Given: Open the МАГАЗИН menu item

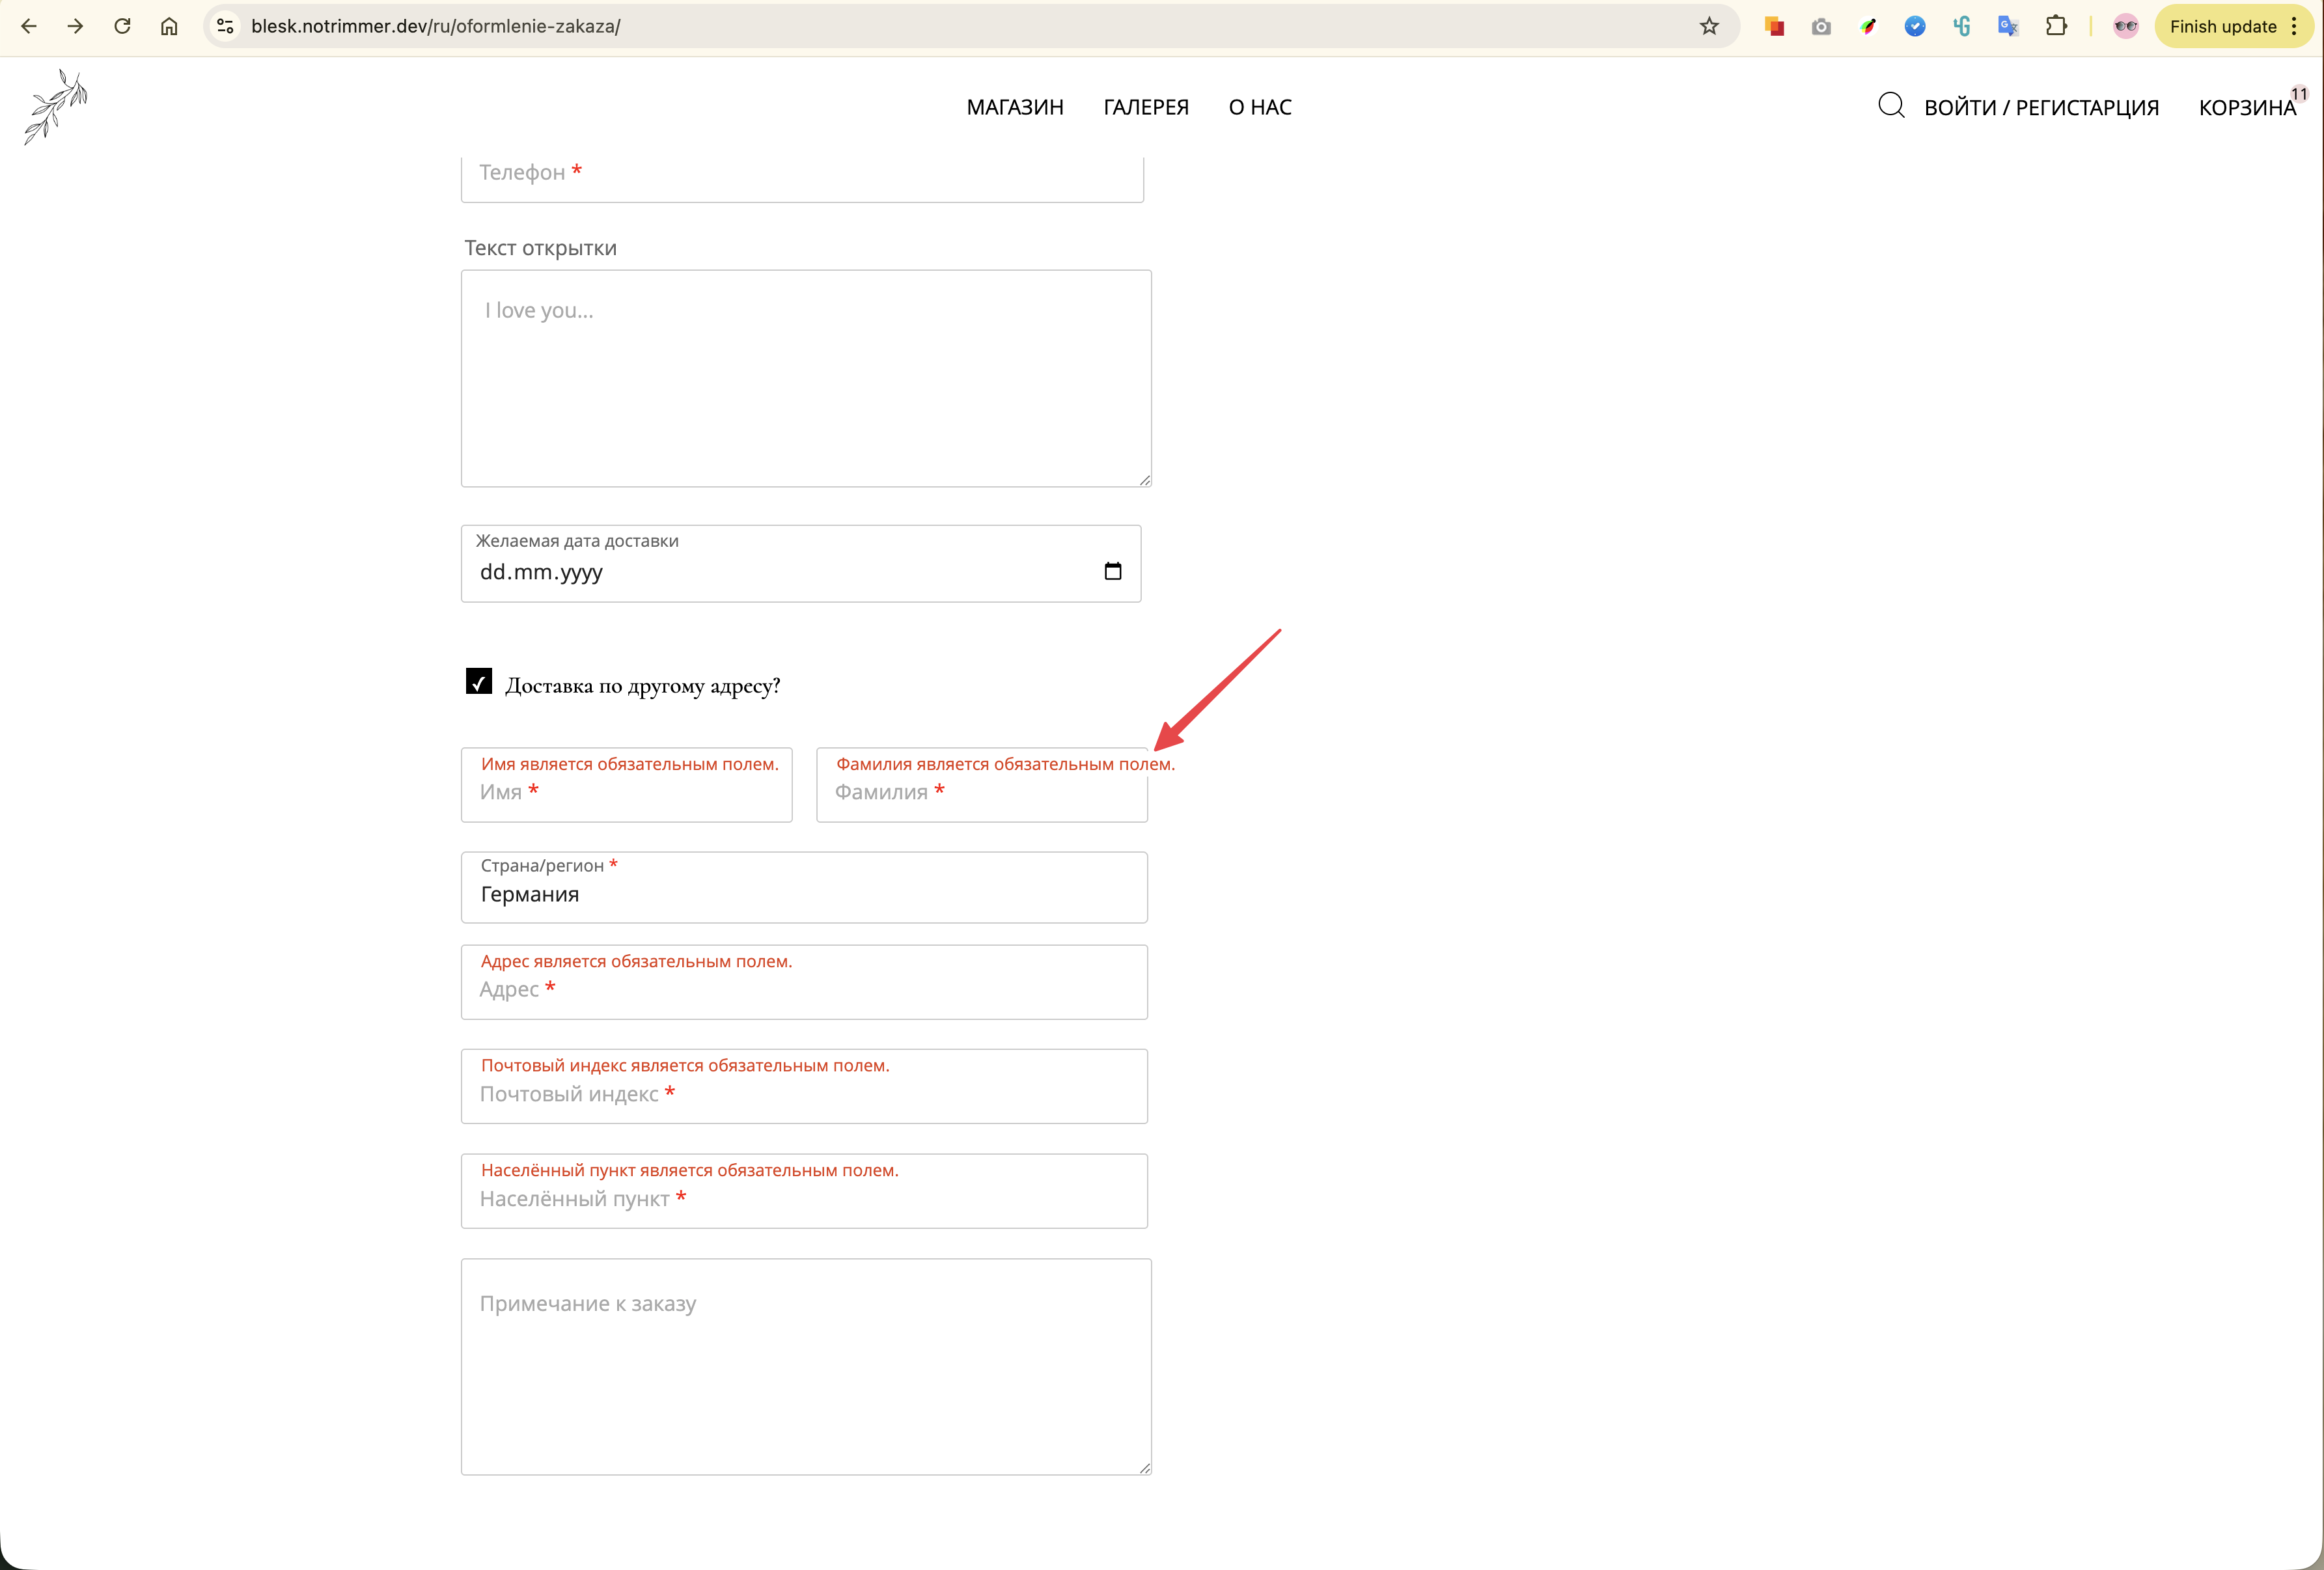Looking at the screenshot, I should [x=1014, y=107].
